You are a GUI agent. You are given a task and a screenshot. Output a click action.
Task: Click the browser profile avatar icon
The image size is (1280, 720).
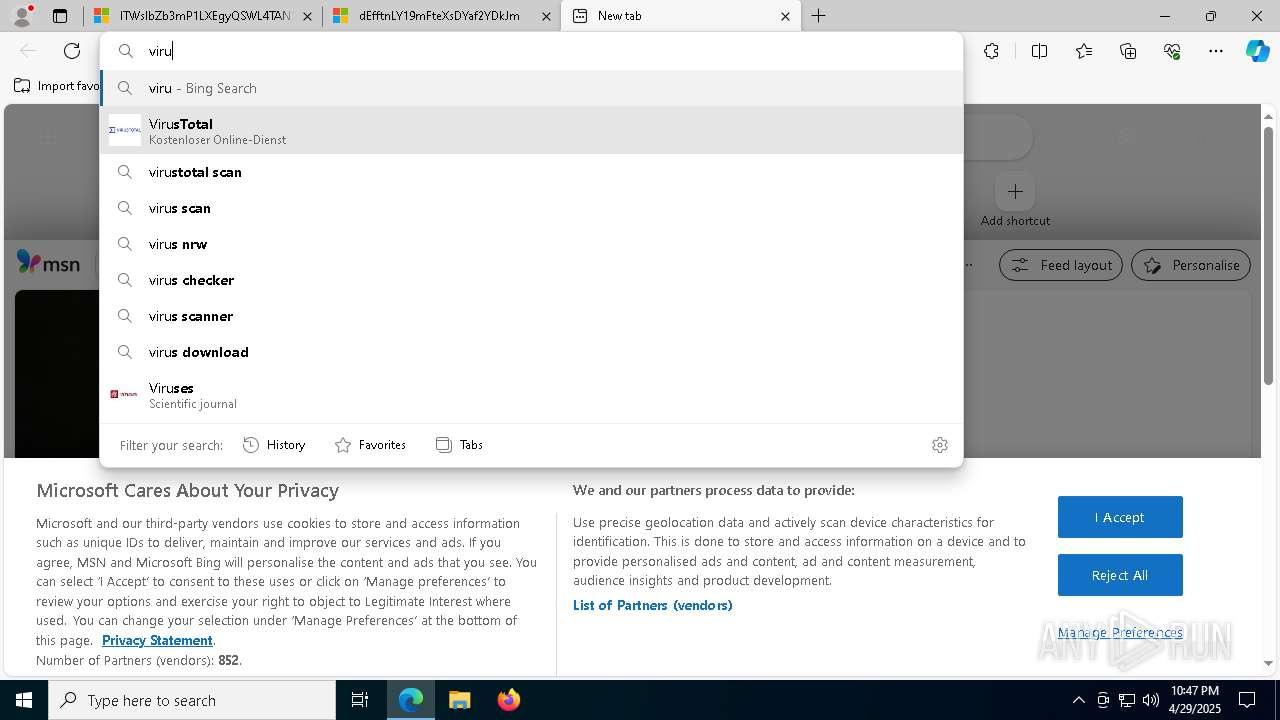[x=22, y=16]
